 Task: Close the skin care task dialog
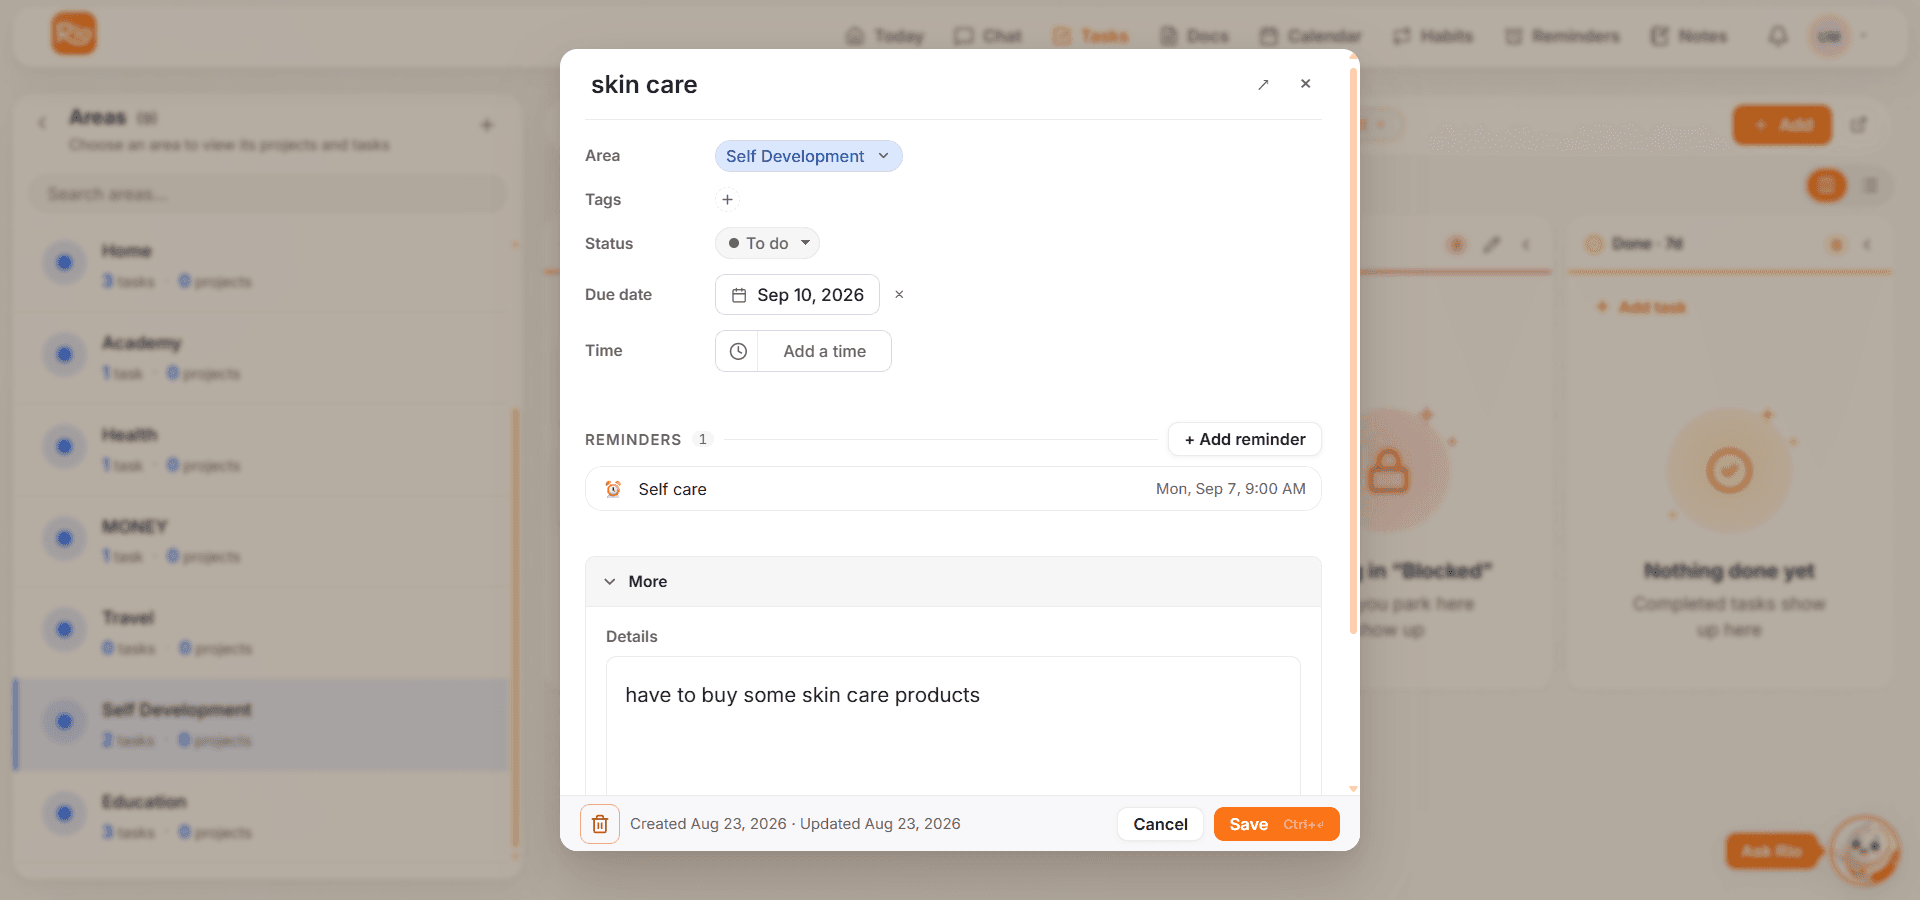tap(1305, 84)
